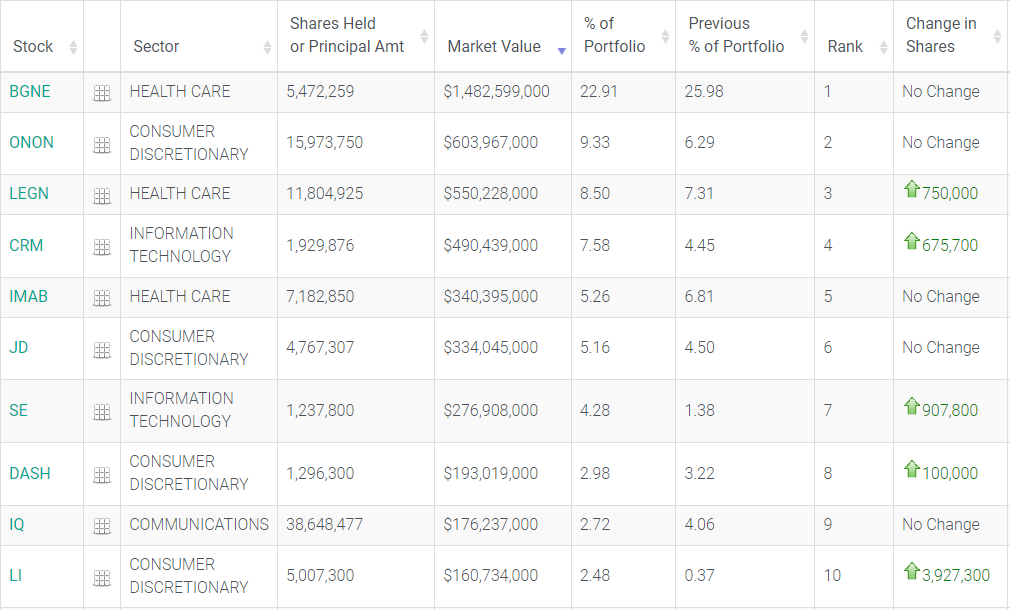Select shares held value 11,804,925
Image resolution: width=1010 pixels, height=610 pixels.
(325, 193)
